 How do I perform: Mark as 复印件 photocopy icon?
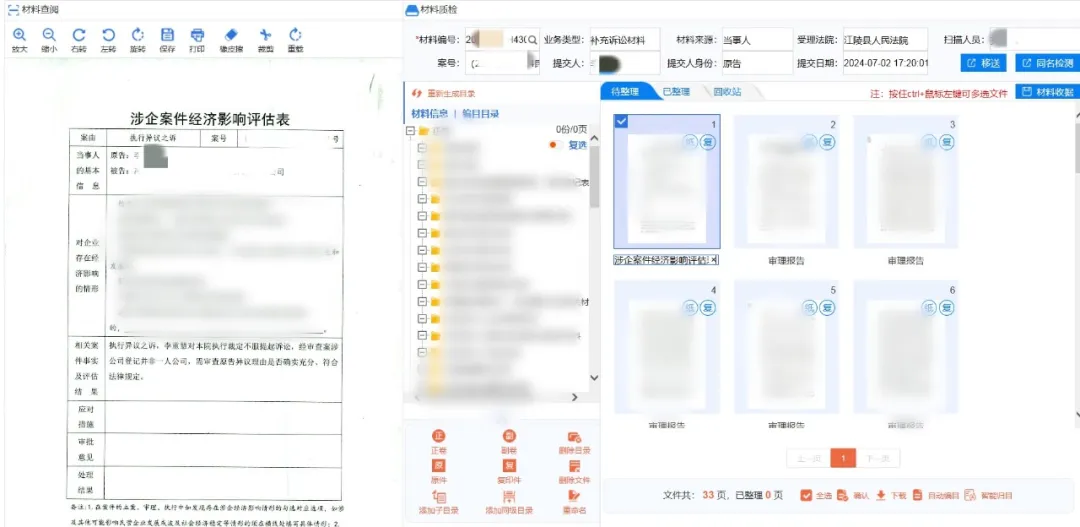tap(510, 466)
